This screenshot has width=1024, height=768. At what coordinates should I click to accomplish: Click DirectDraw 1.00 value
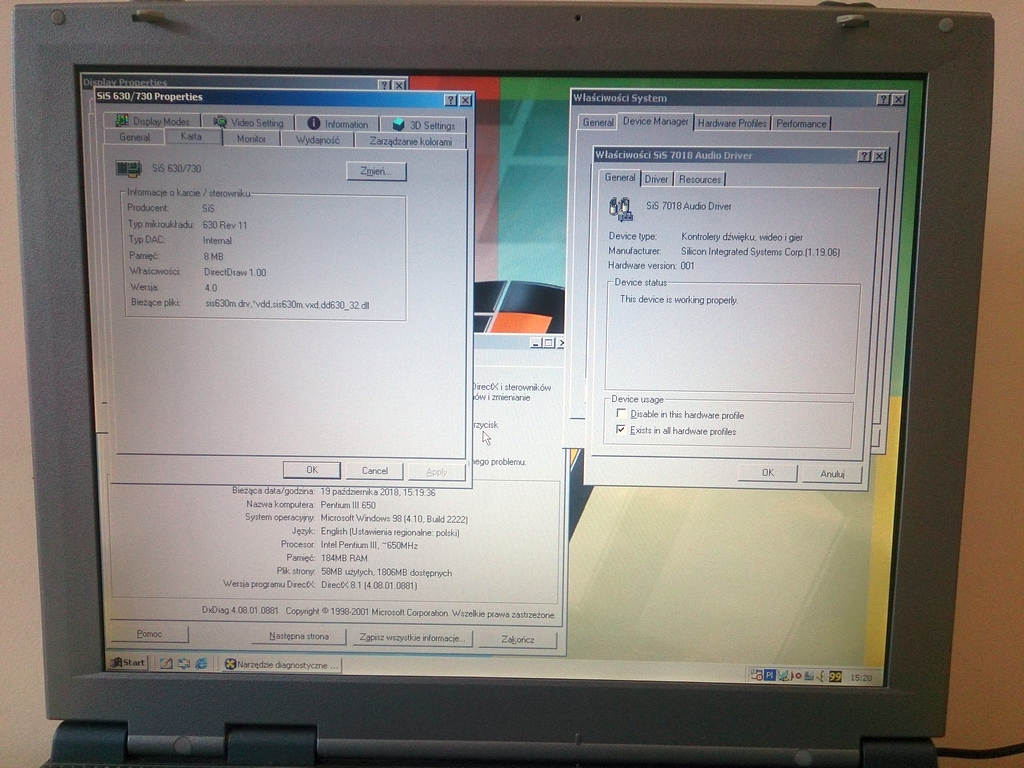(234, 272)
